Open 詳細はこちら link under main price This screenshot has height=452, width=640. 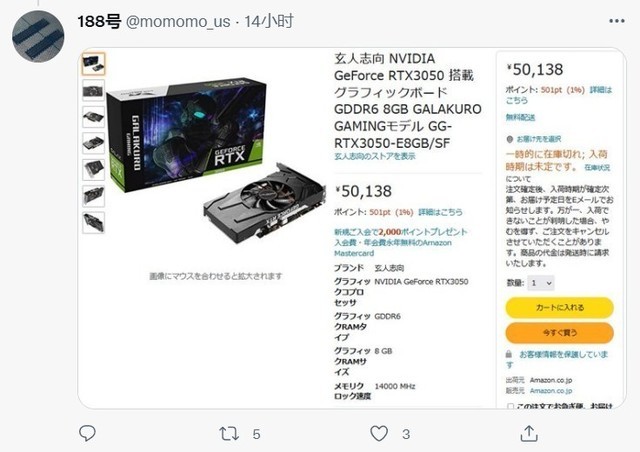[440, 212]
